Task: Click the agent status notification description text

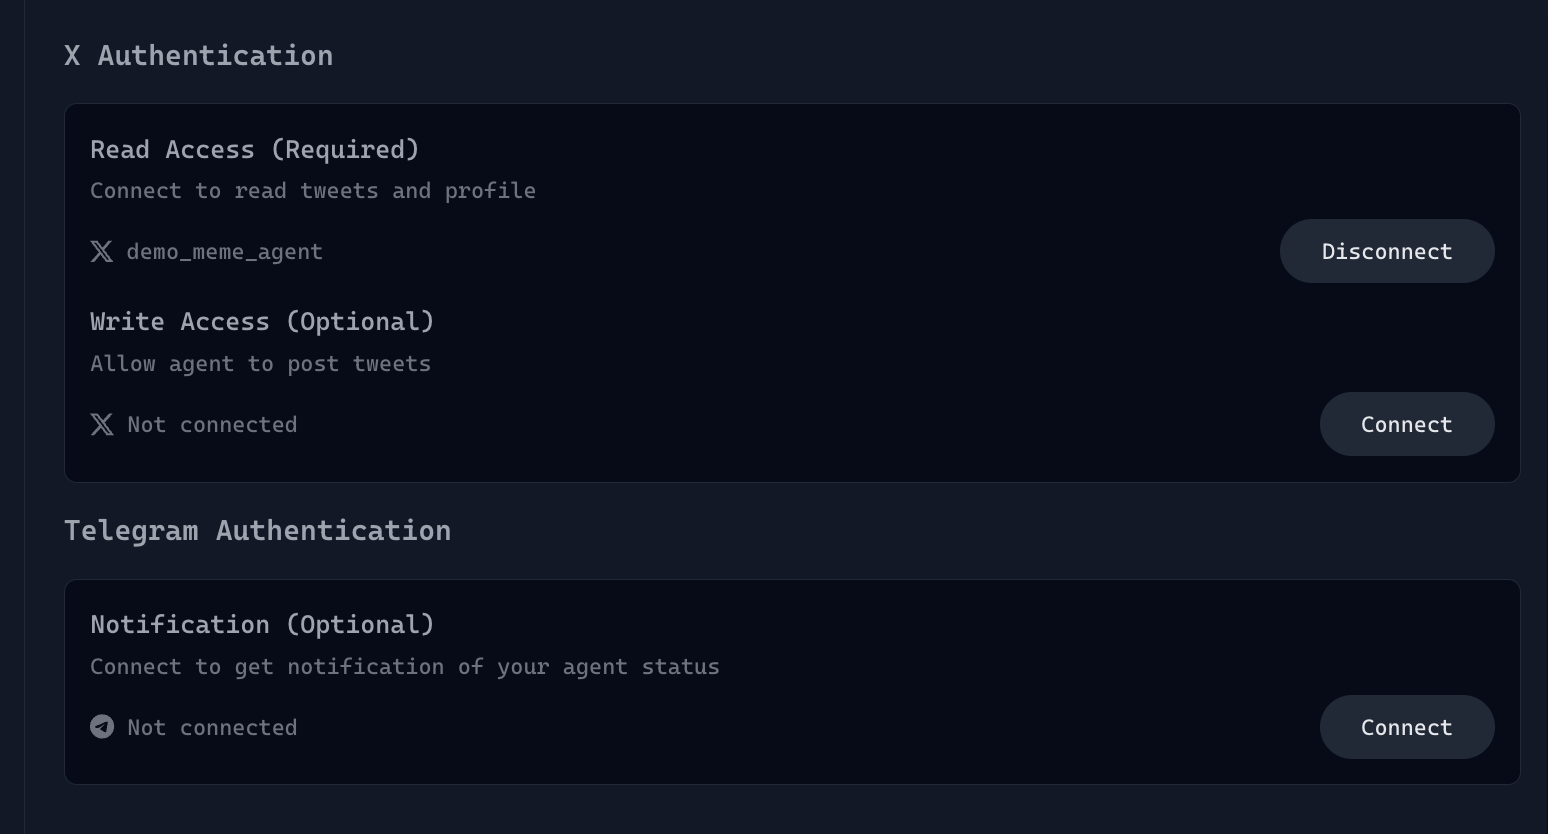Action: pos(404,667)
